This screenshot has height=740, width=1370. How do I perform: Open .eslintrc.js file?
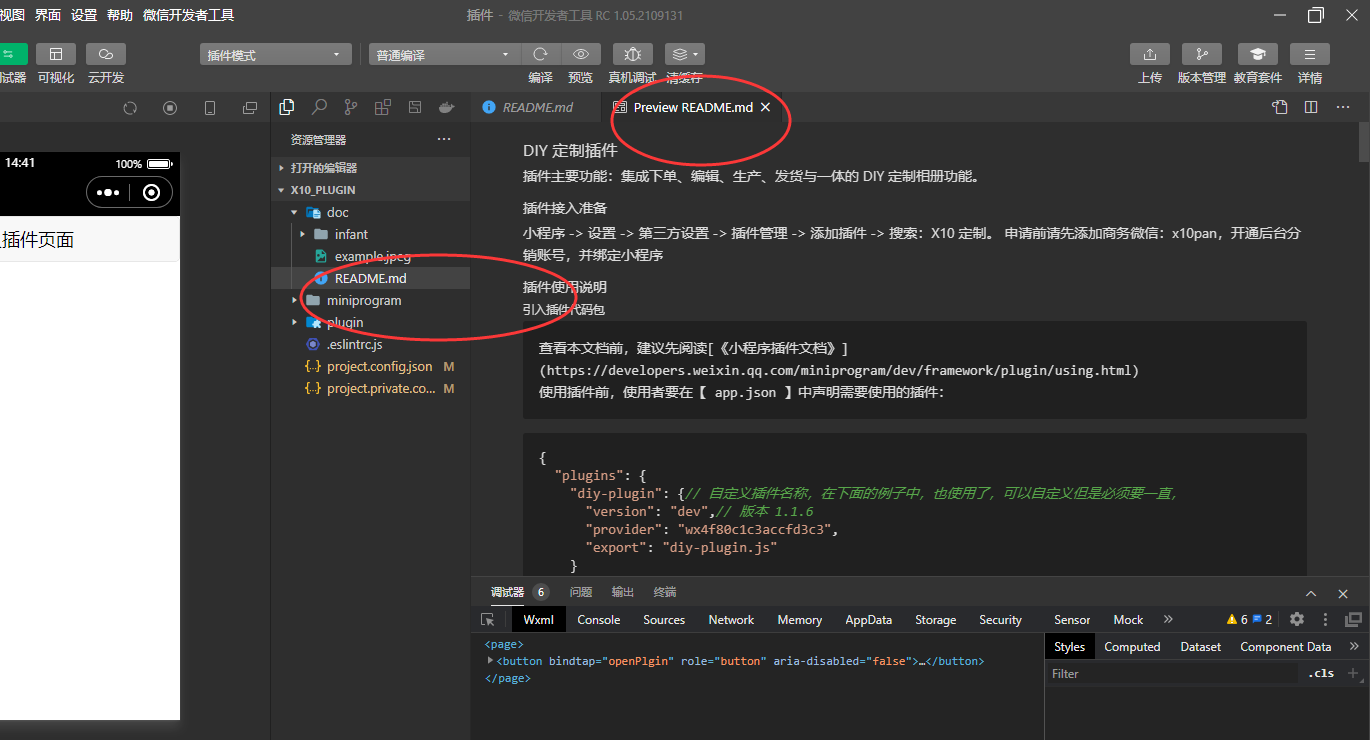(x=370, y=344)
